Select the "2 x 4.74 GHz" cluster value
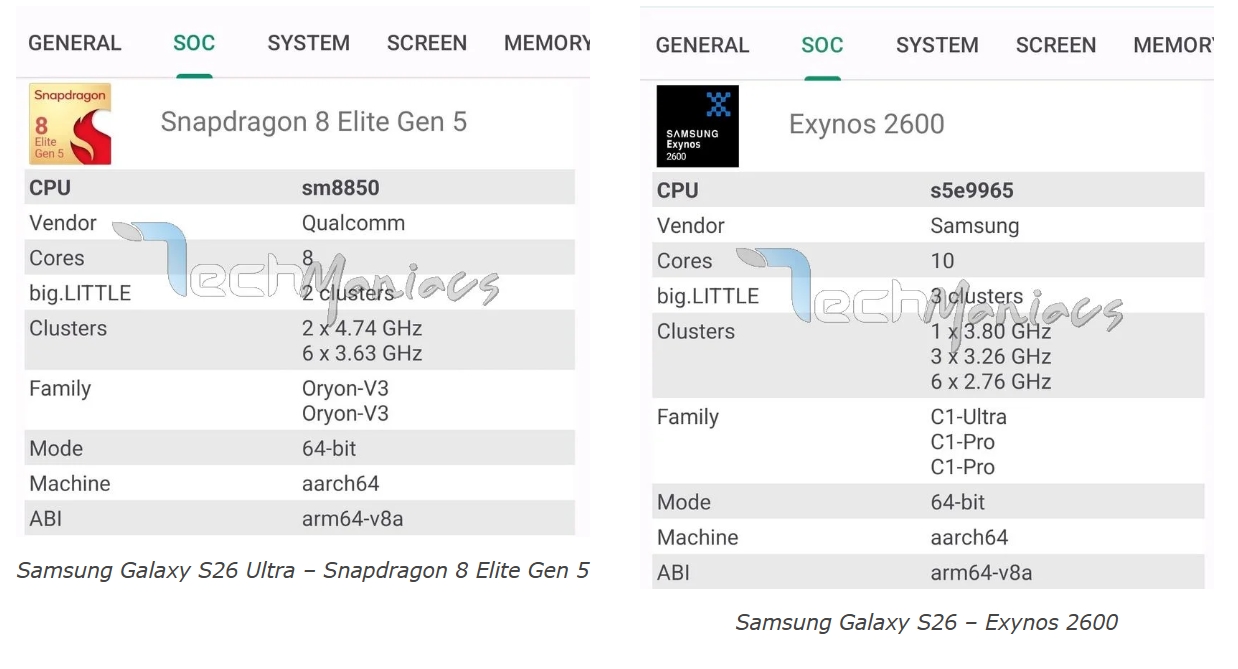Screen dimensions: 1238x669 (362, 328)
